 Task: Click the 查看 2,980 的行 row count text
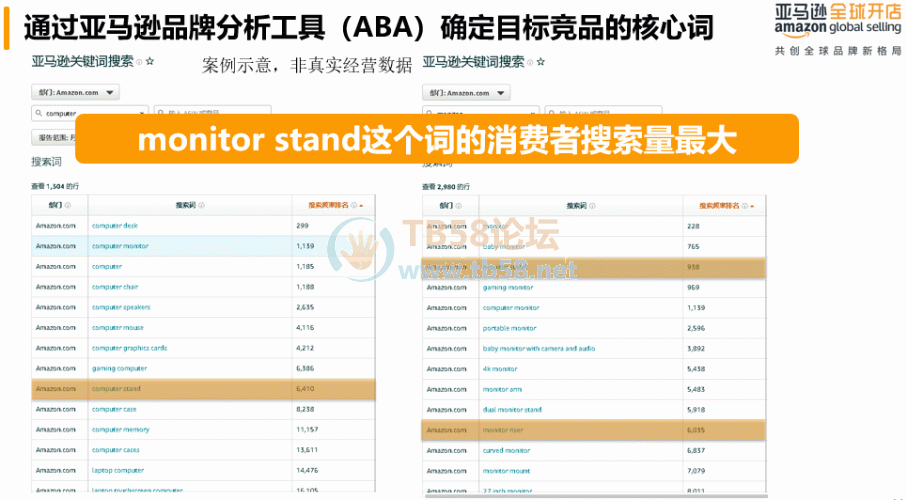(446, 187)
